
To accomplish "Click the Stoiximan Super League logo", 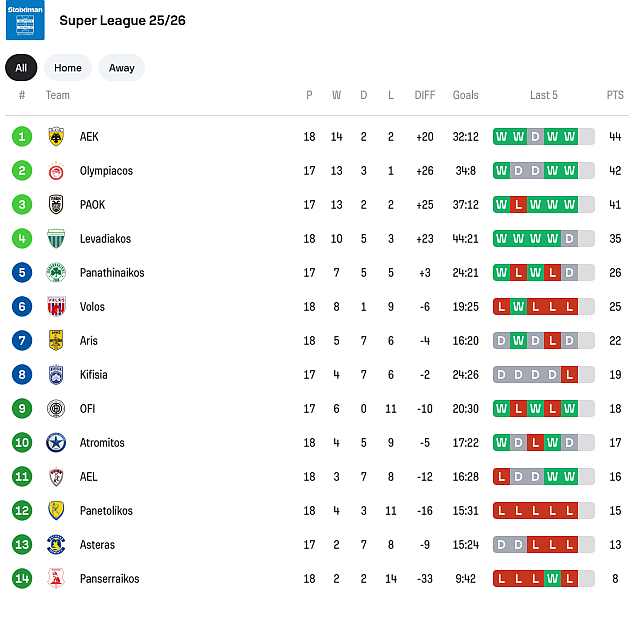I will click(25, 20).
